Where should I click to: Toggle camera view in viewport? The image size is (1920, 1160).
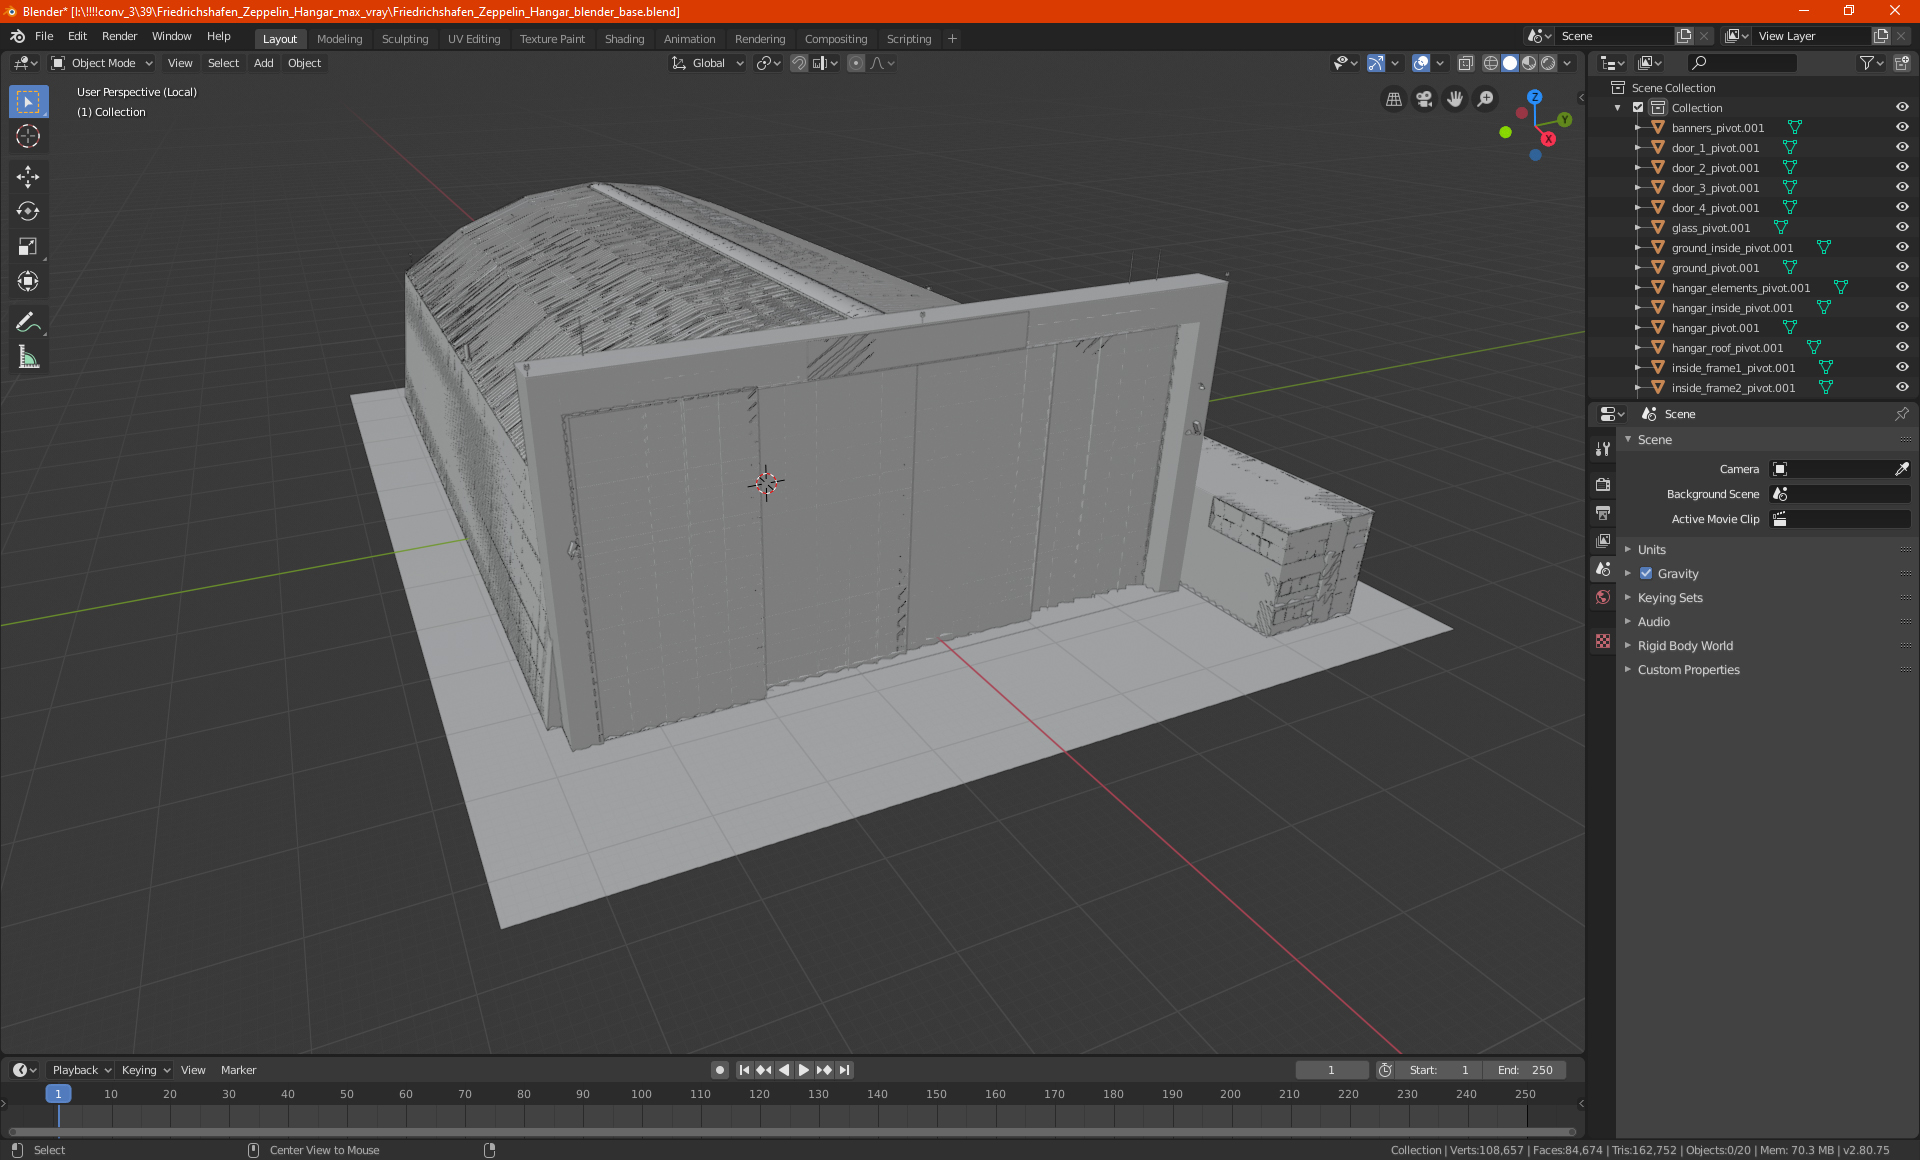pos(1424,99)
